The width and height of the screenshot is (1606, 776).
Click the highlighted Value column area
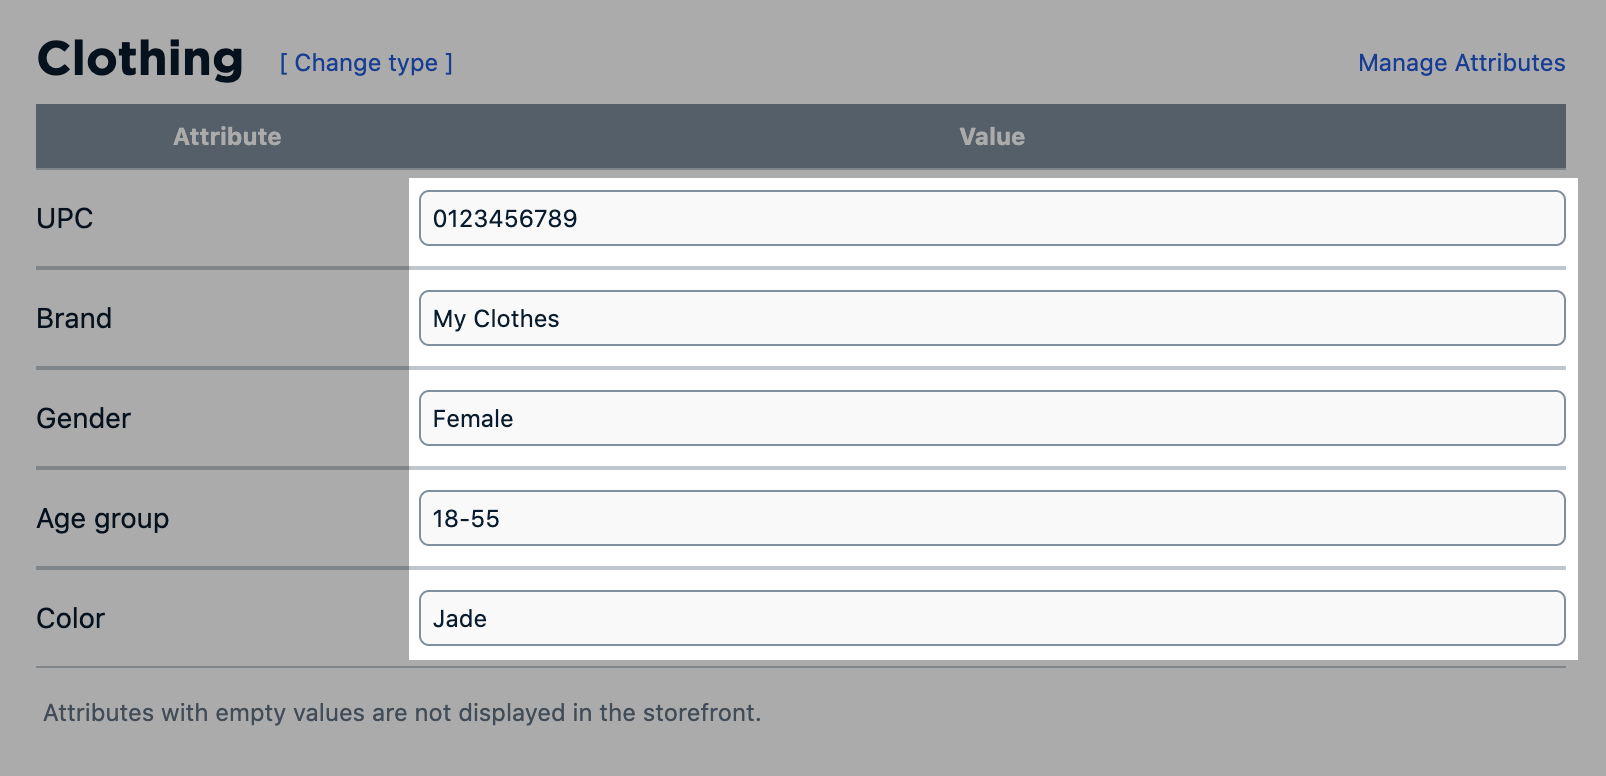click(991, 420)
